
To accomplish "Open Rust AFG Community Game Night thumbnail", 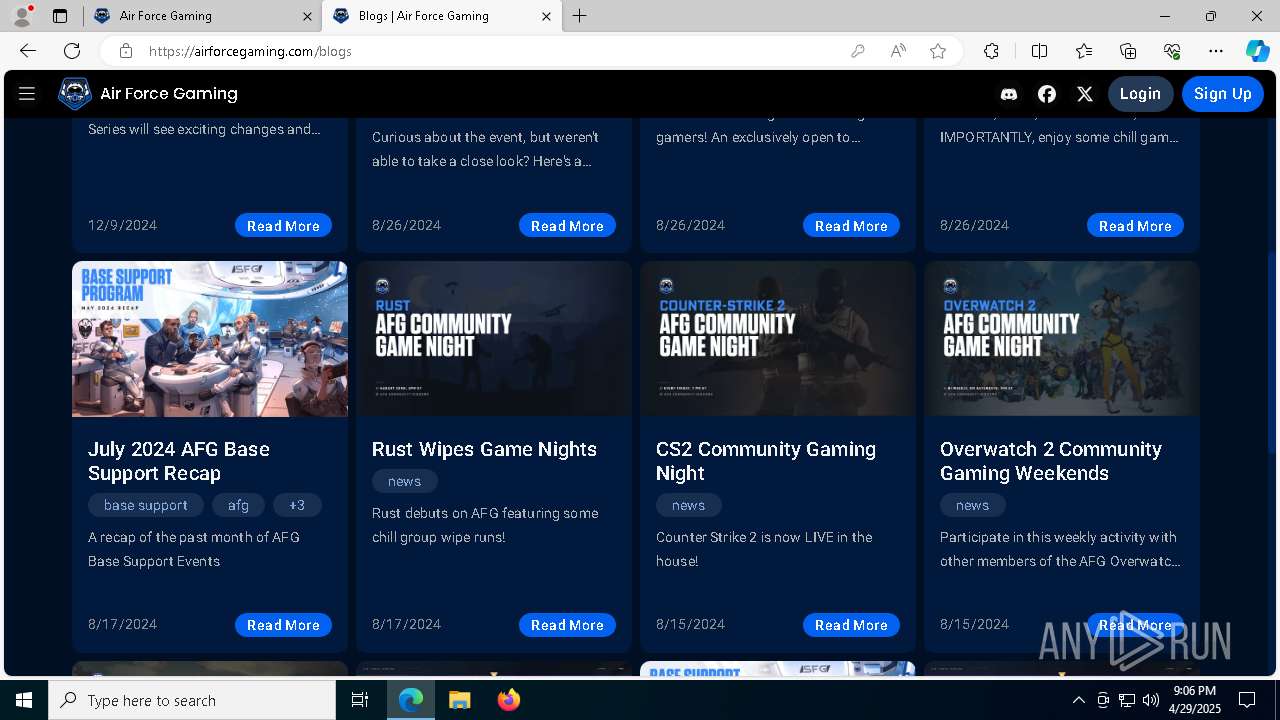I will (494, 339).
